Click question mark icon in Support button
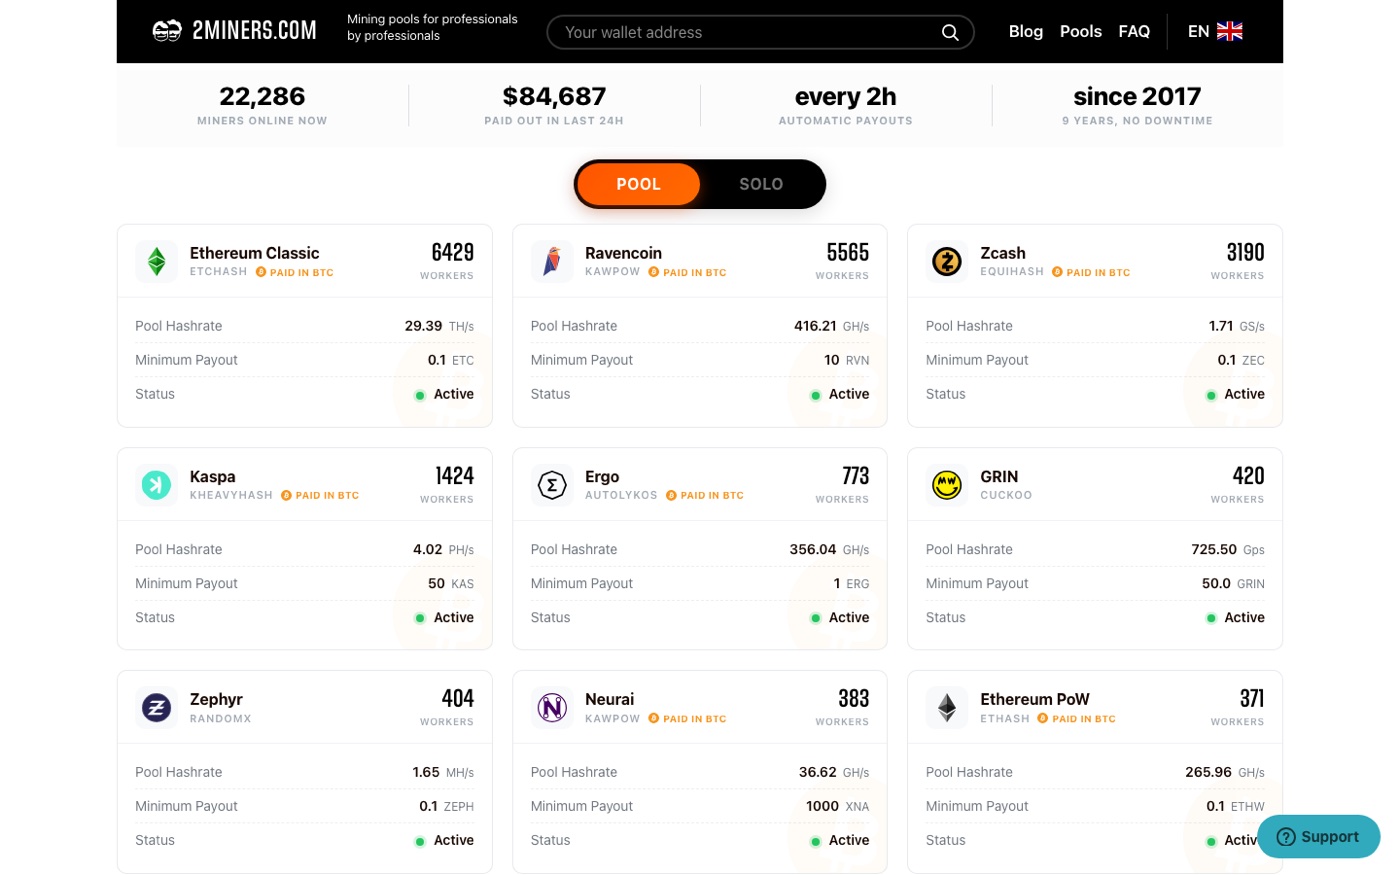 click(x=1287, y=837)
